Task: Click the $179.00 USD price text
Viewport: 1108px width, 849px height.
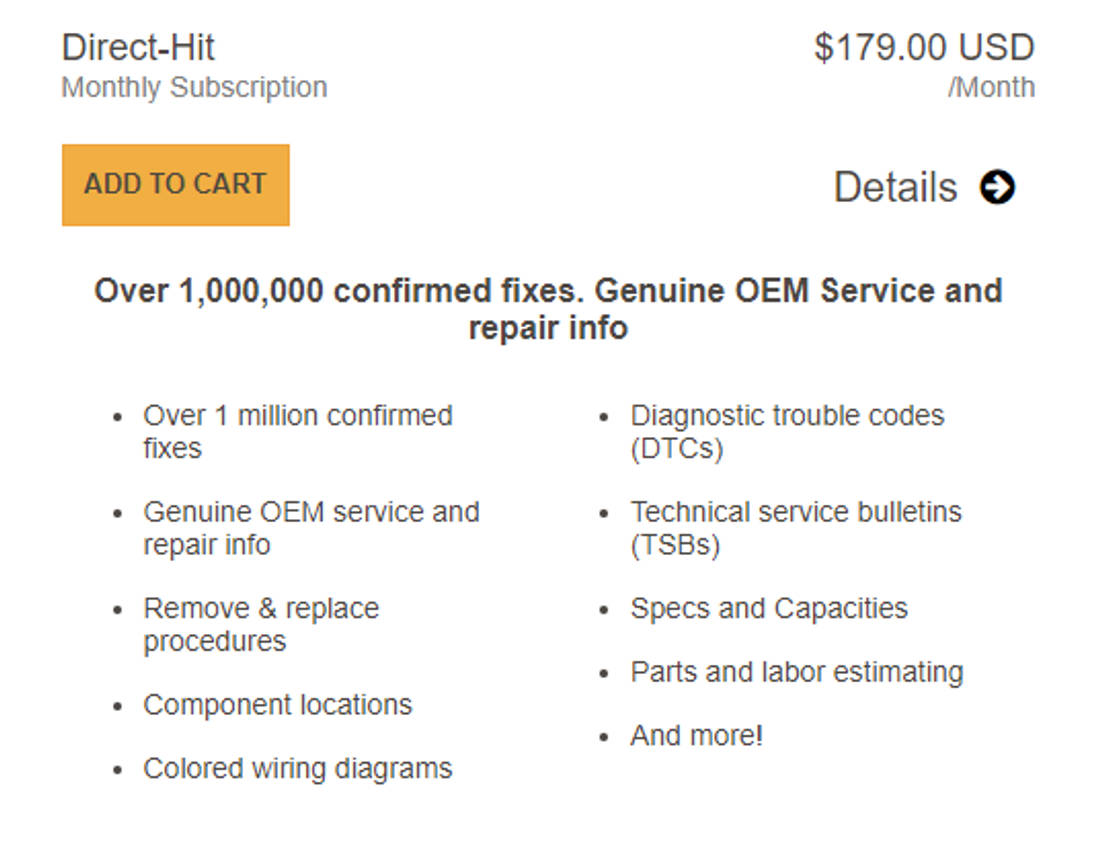Action: [x=925, y=47]
